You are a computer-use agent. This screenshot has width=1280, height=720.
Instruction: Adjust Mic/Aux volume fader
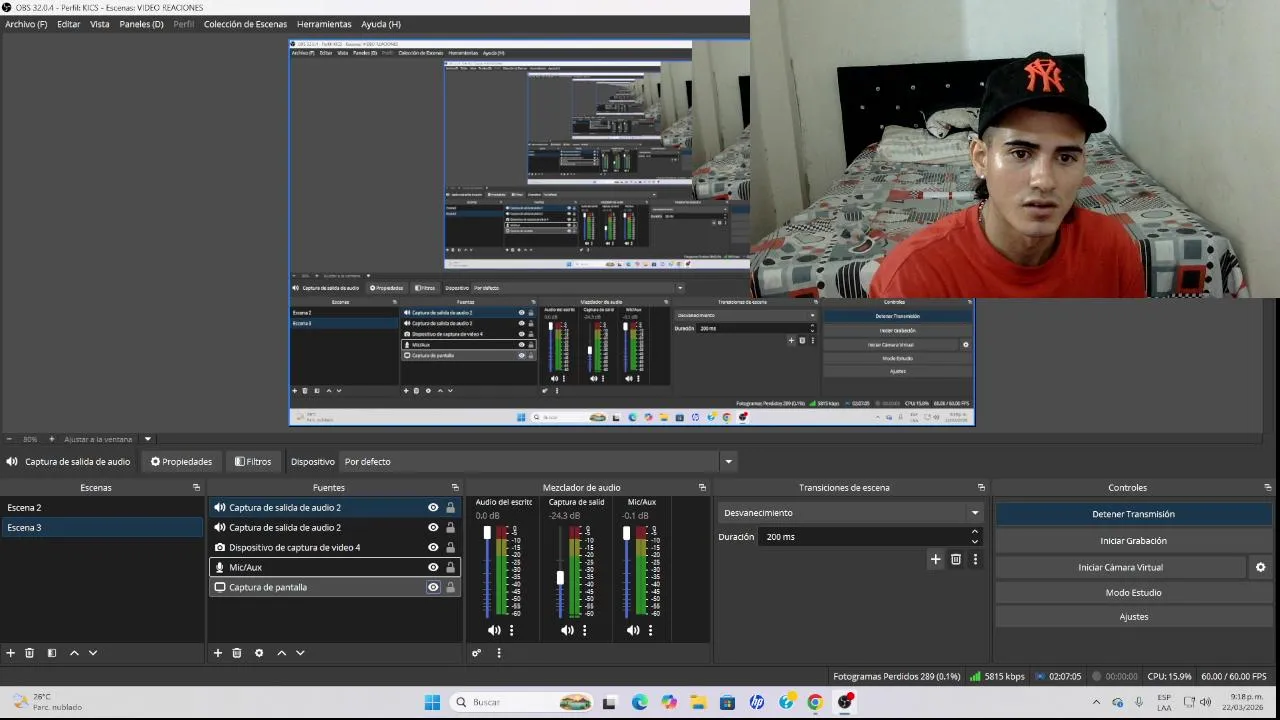click(x=626, y=533)
